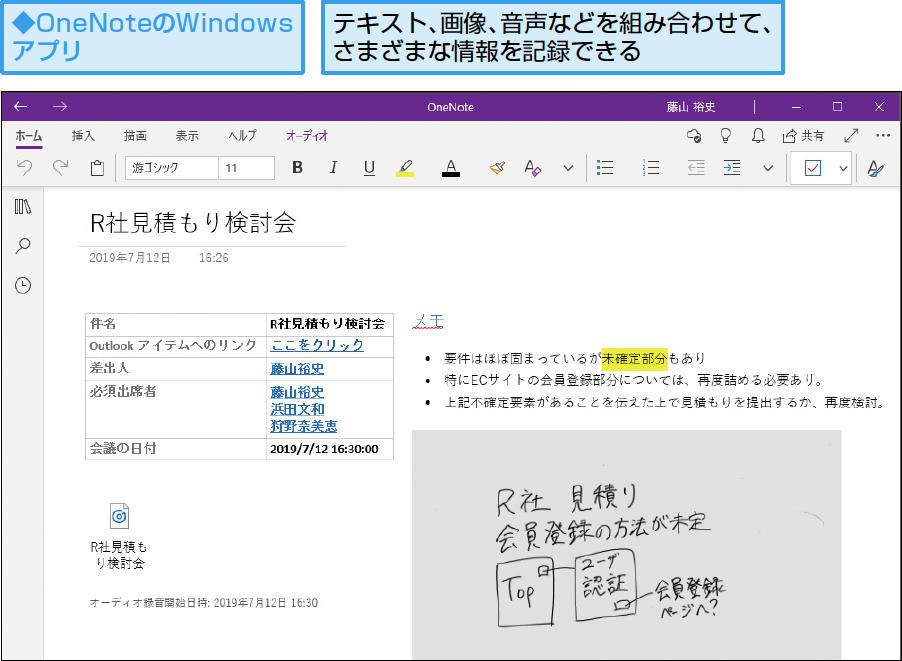Open the ヘルプ tab

pos(242,136)
